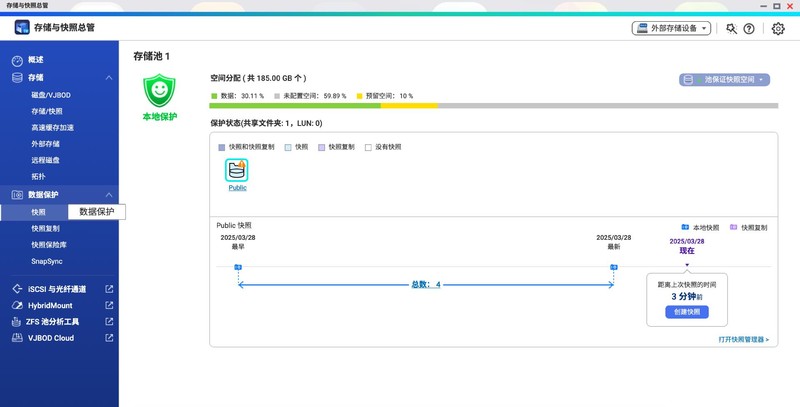This screenshot has height=407, width=800.
Task: Select 磁盘/VJBOD in sidebar
Action: [51, 95]
